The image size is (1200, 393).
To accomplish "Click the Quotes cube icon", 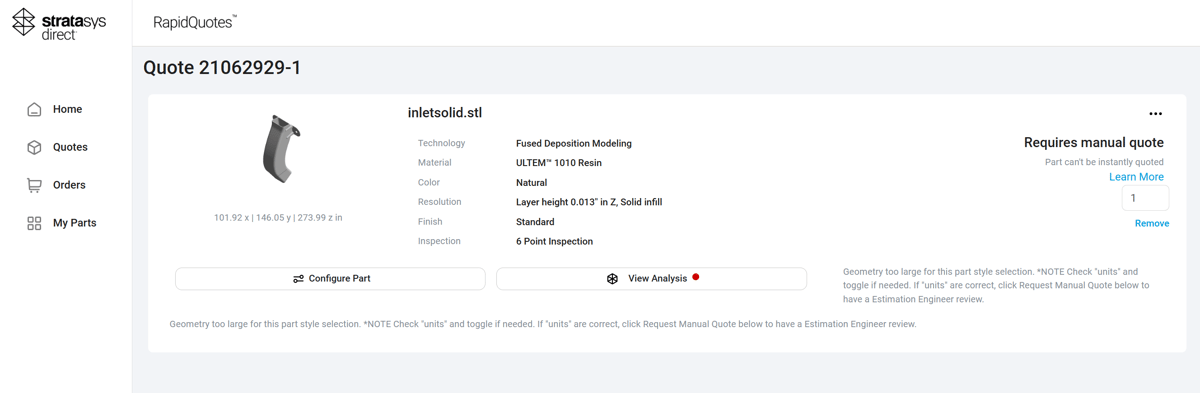I will [34, 147].
